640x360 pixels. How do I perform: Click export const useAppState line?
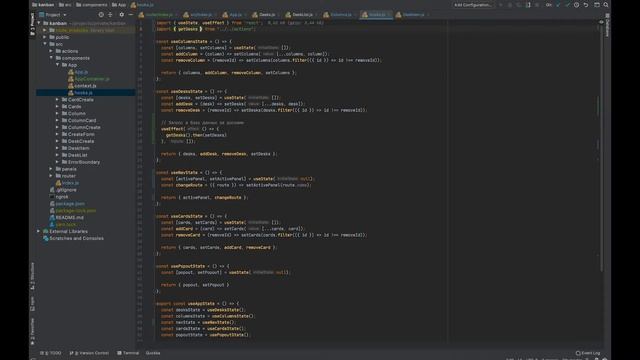(x=198, y=304)
